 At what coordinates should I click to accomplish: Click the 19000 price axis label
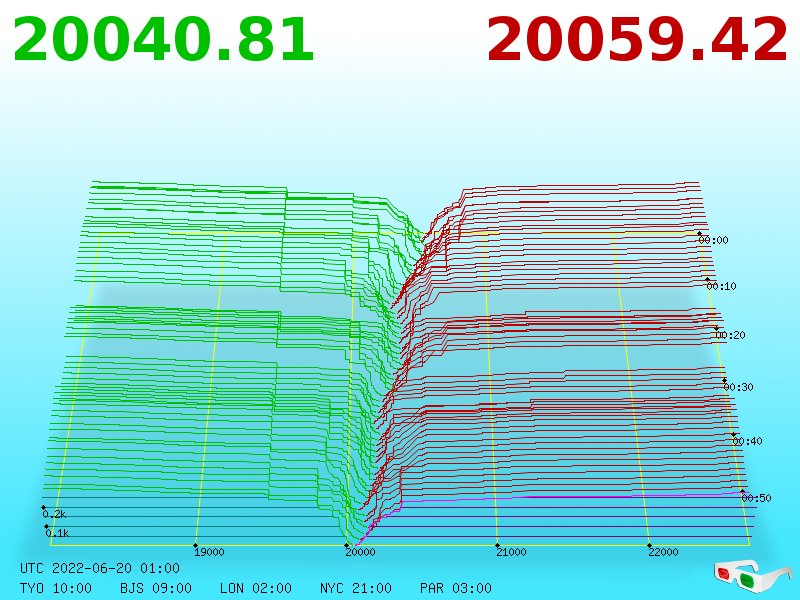[x=209, y=552]
